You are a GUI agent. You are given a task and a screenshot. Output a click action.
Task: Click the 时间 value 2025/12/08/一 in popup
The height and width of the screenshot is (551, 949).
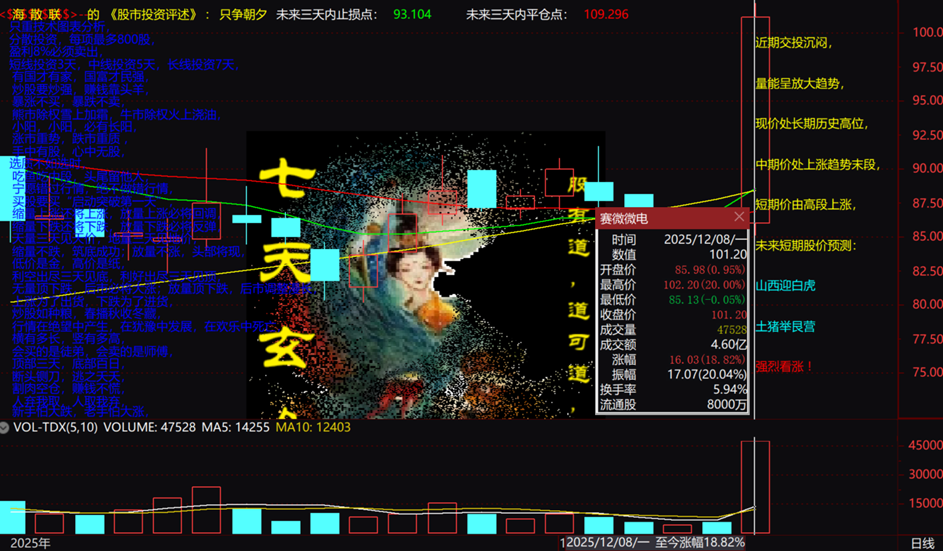(x=705, y=239)
